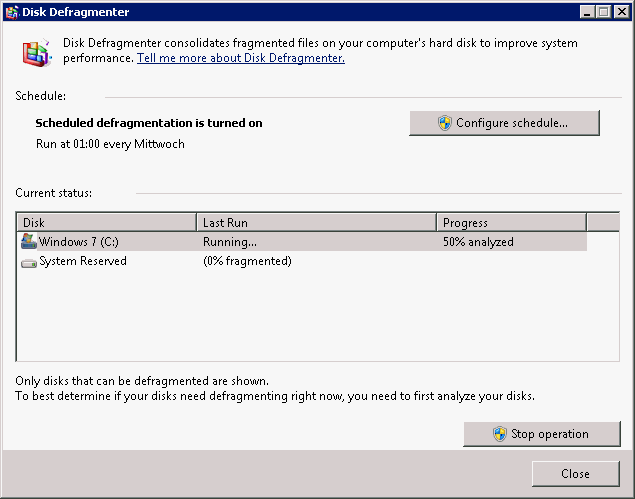
Task: Sort by the Progress column header
Action: (x=511, y=223)
